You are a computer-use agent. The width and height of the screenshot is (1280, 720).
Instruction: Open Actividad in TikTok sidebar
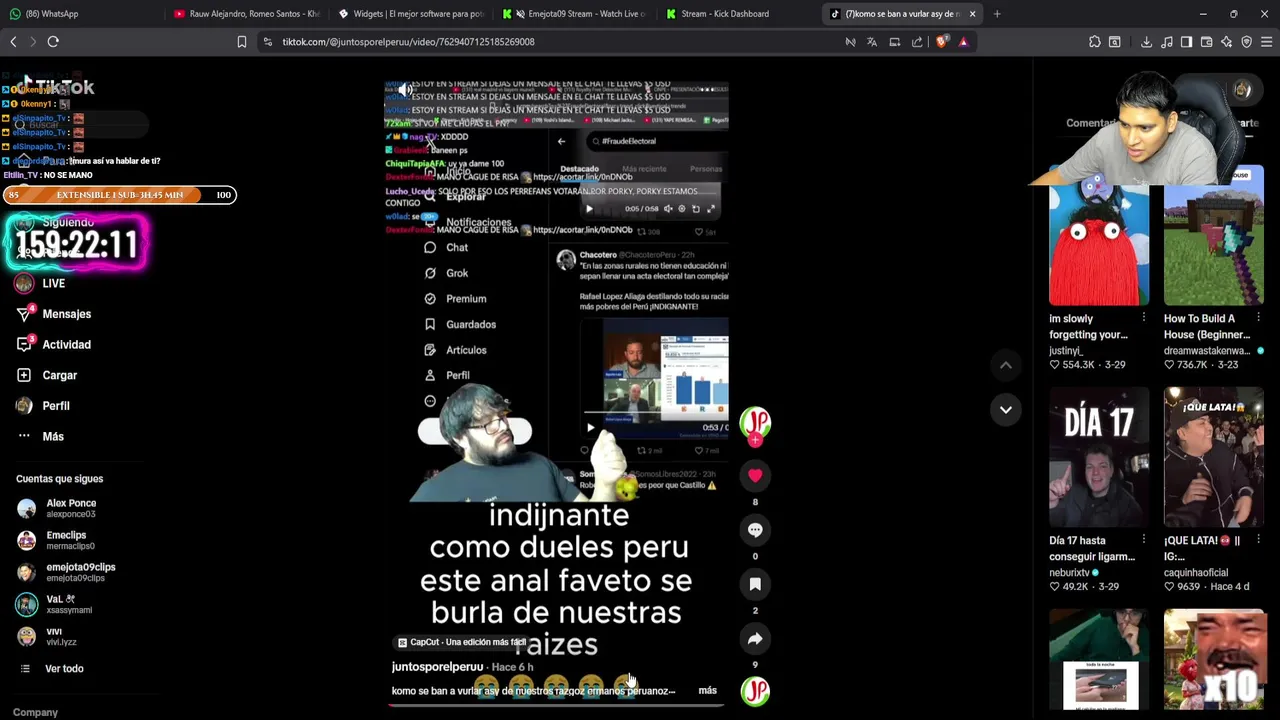pos(54,345)
